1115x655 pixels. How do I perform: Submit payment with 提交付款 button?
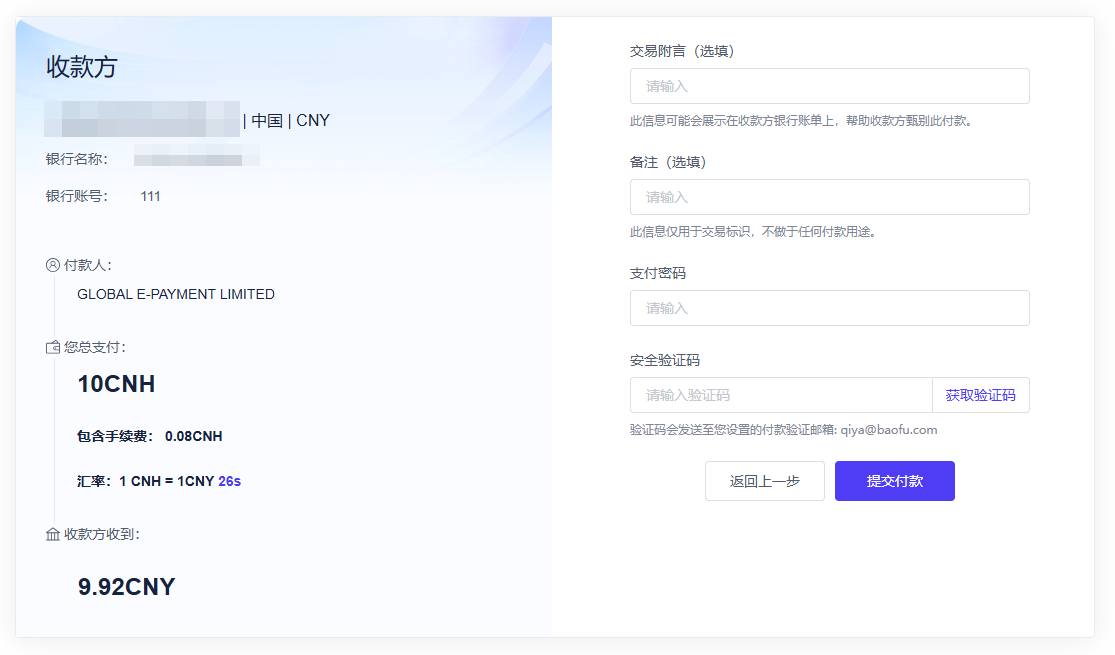tap(894, 481)
